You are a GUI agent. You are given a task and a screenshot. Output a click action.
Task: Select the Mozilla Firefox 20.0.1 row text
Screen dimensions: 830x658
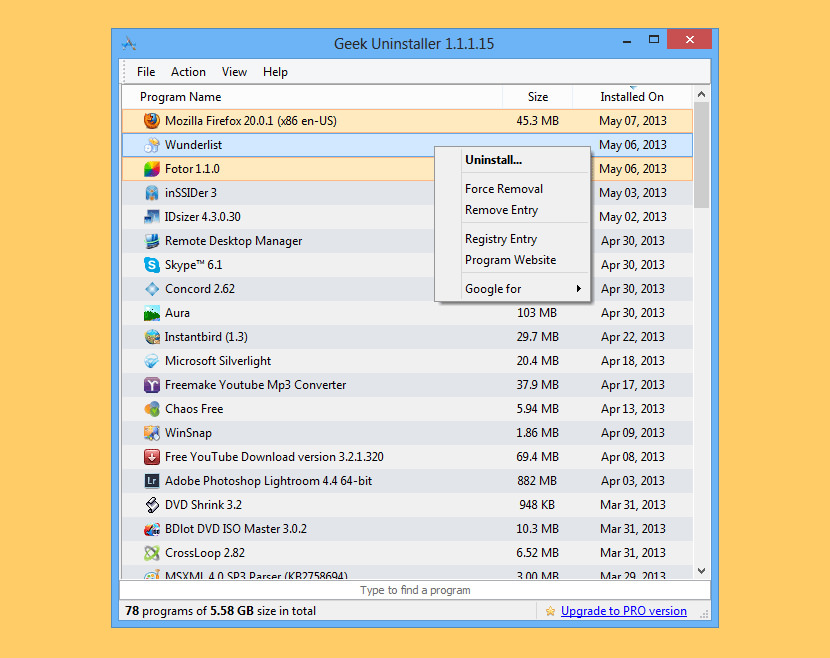click(250, 121)
